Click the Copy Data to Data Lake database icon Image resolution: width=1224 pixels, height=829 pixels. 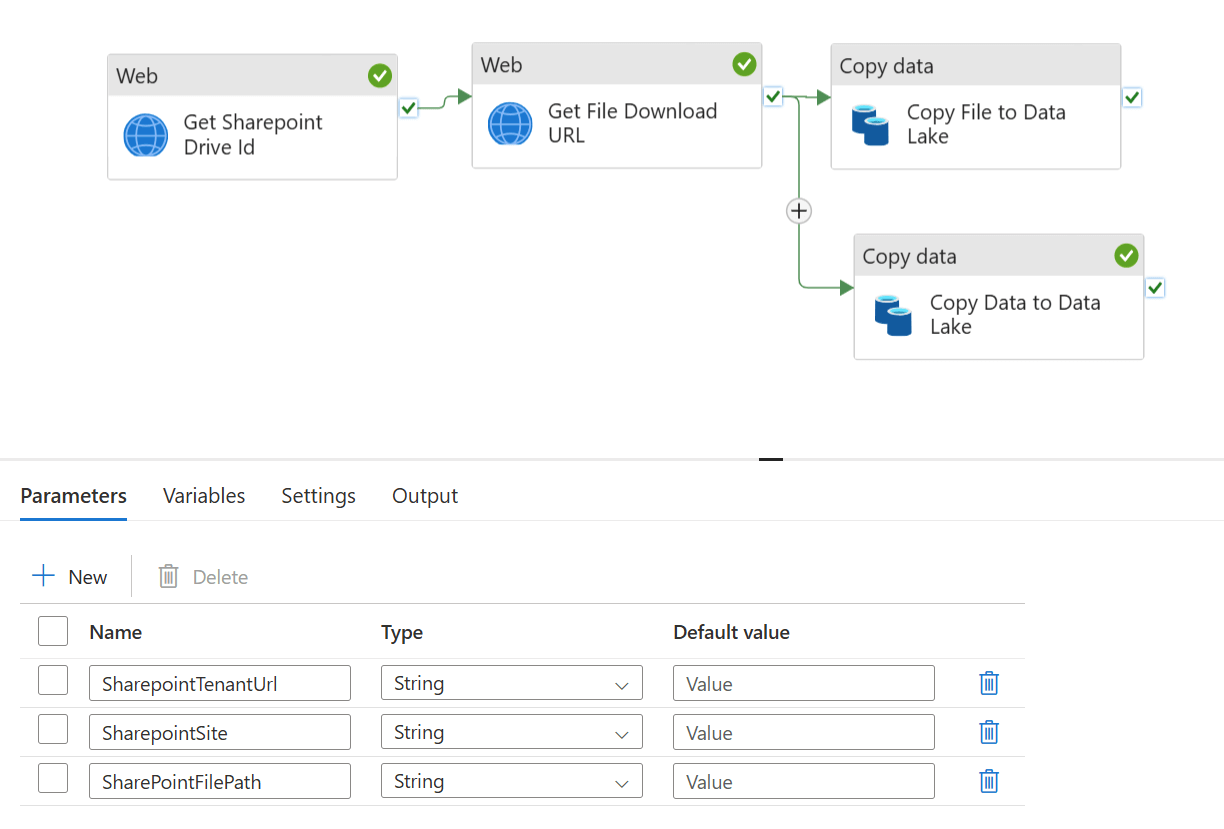pyautogui.click(x=893, y=314)
